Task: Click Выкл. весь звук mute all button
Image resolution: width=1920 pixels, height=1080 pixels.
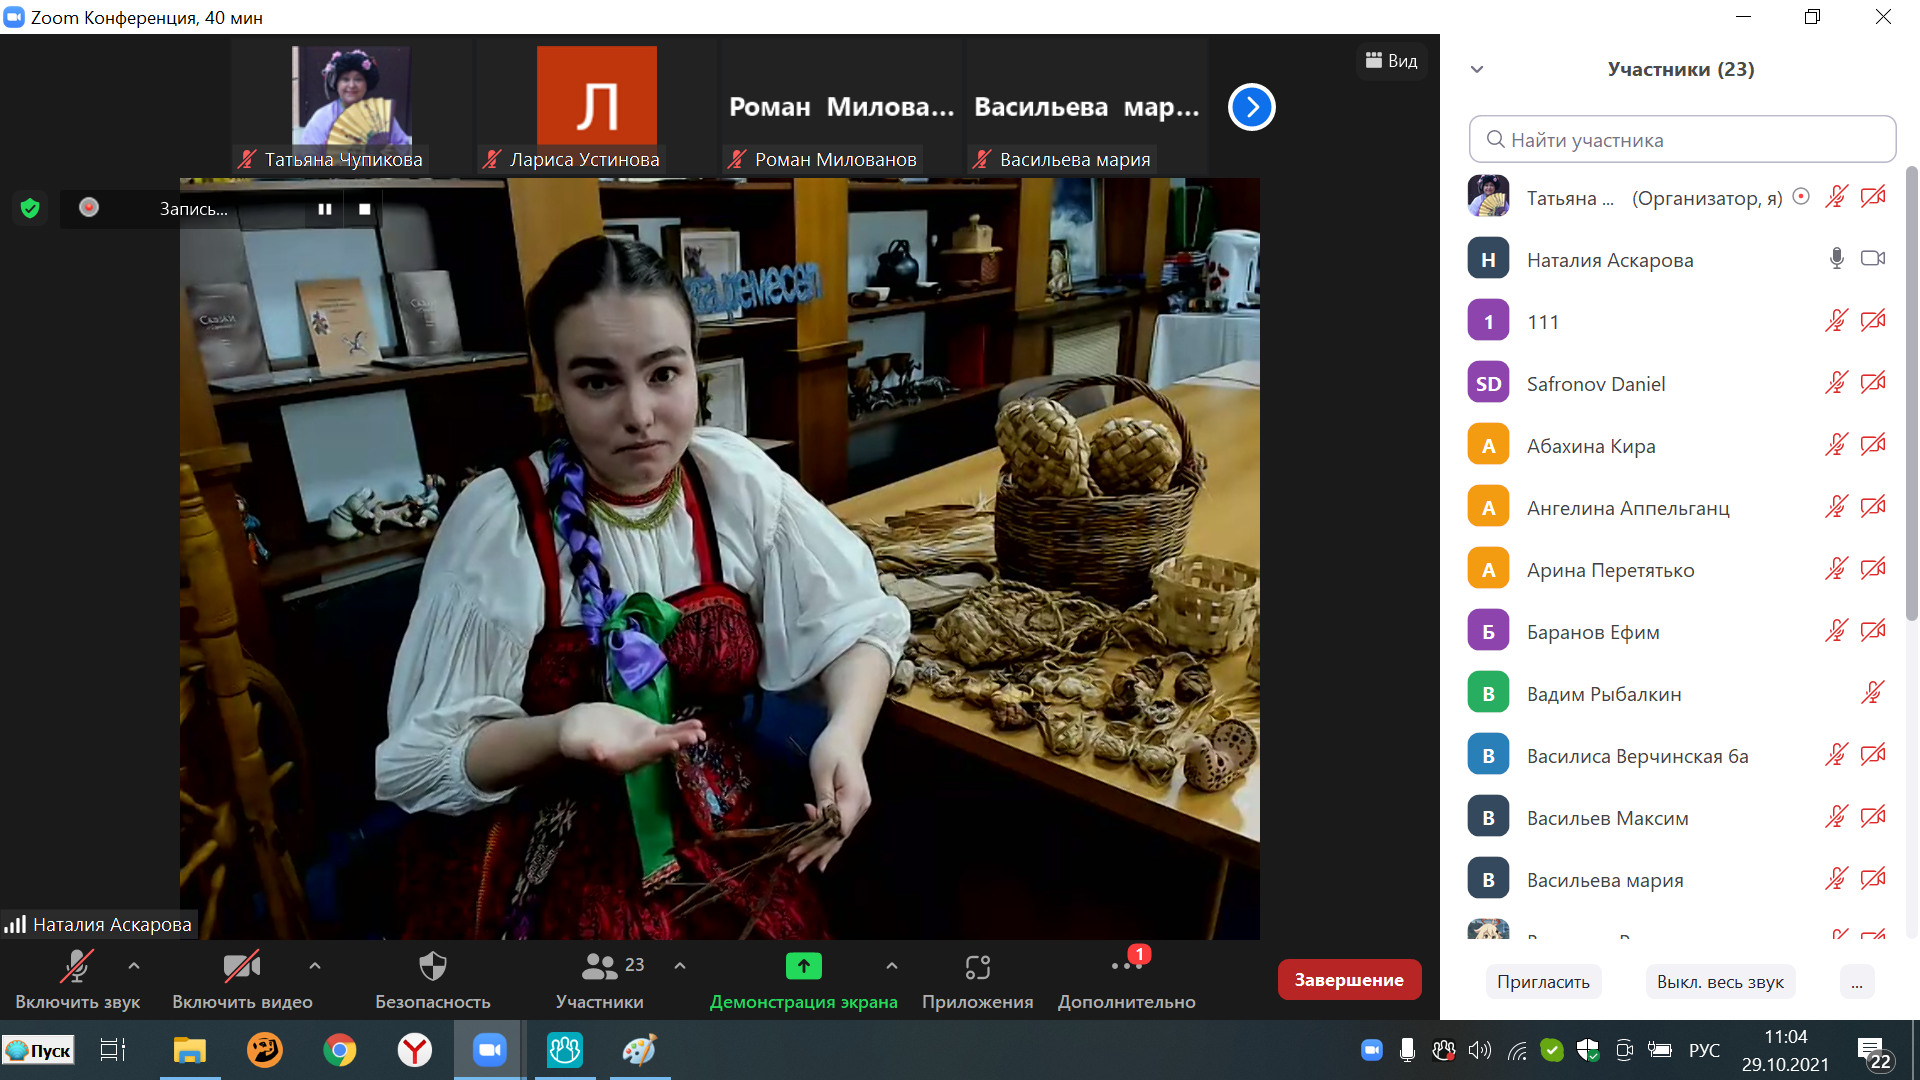Action: 1720,982
